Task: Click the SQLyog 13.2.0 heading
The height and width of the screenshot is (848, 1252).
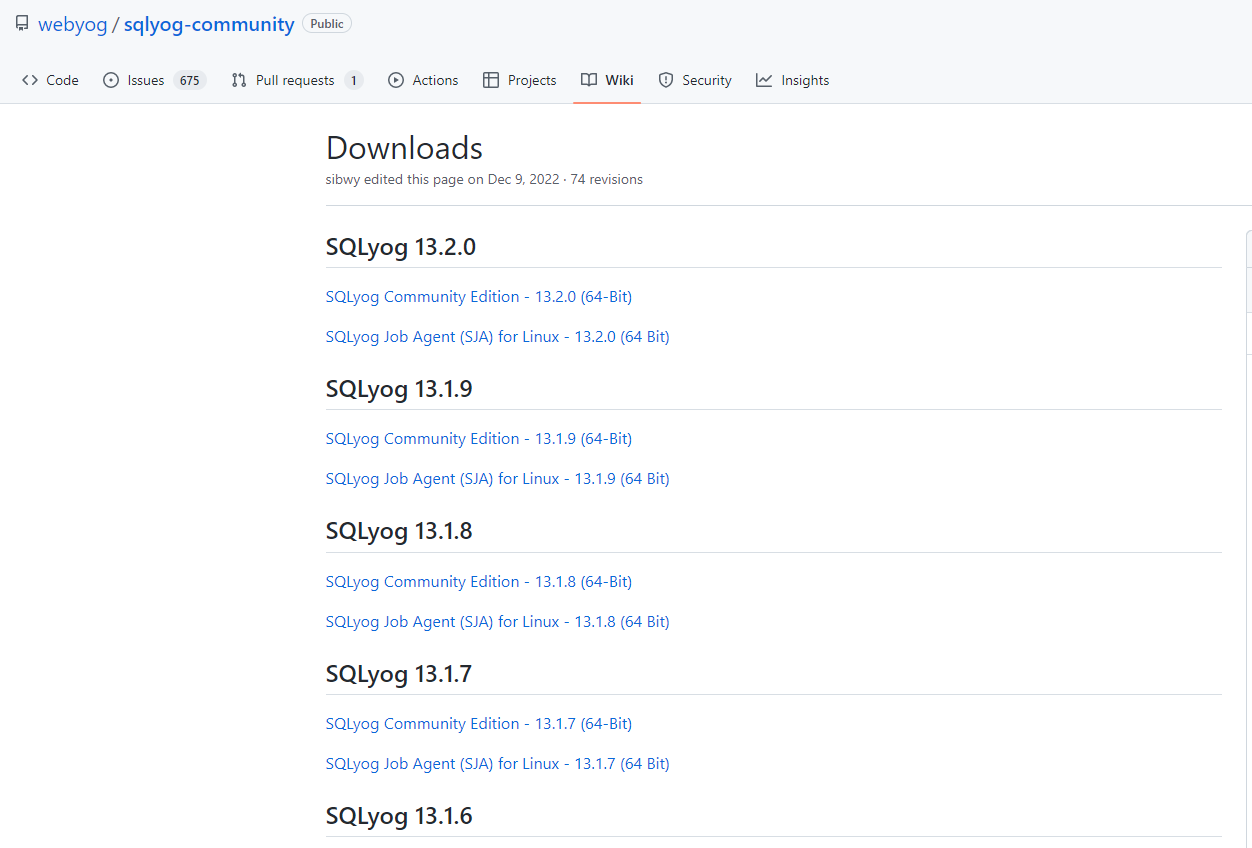Action: (401, 247)
